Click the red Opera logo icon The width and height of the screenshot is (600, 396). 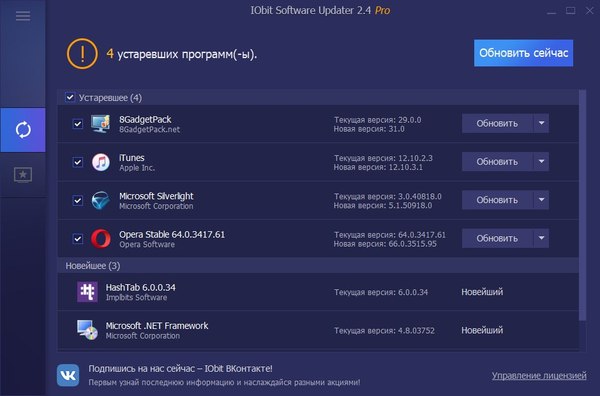point(101,238)
